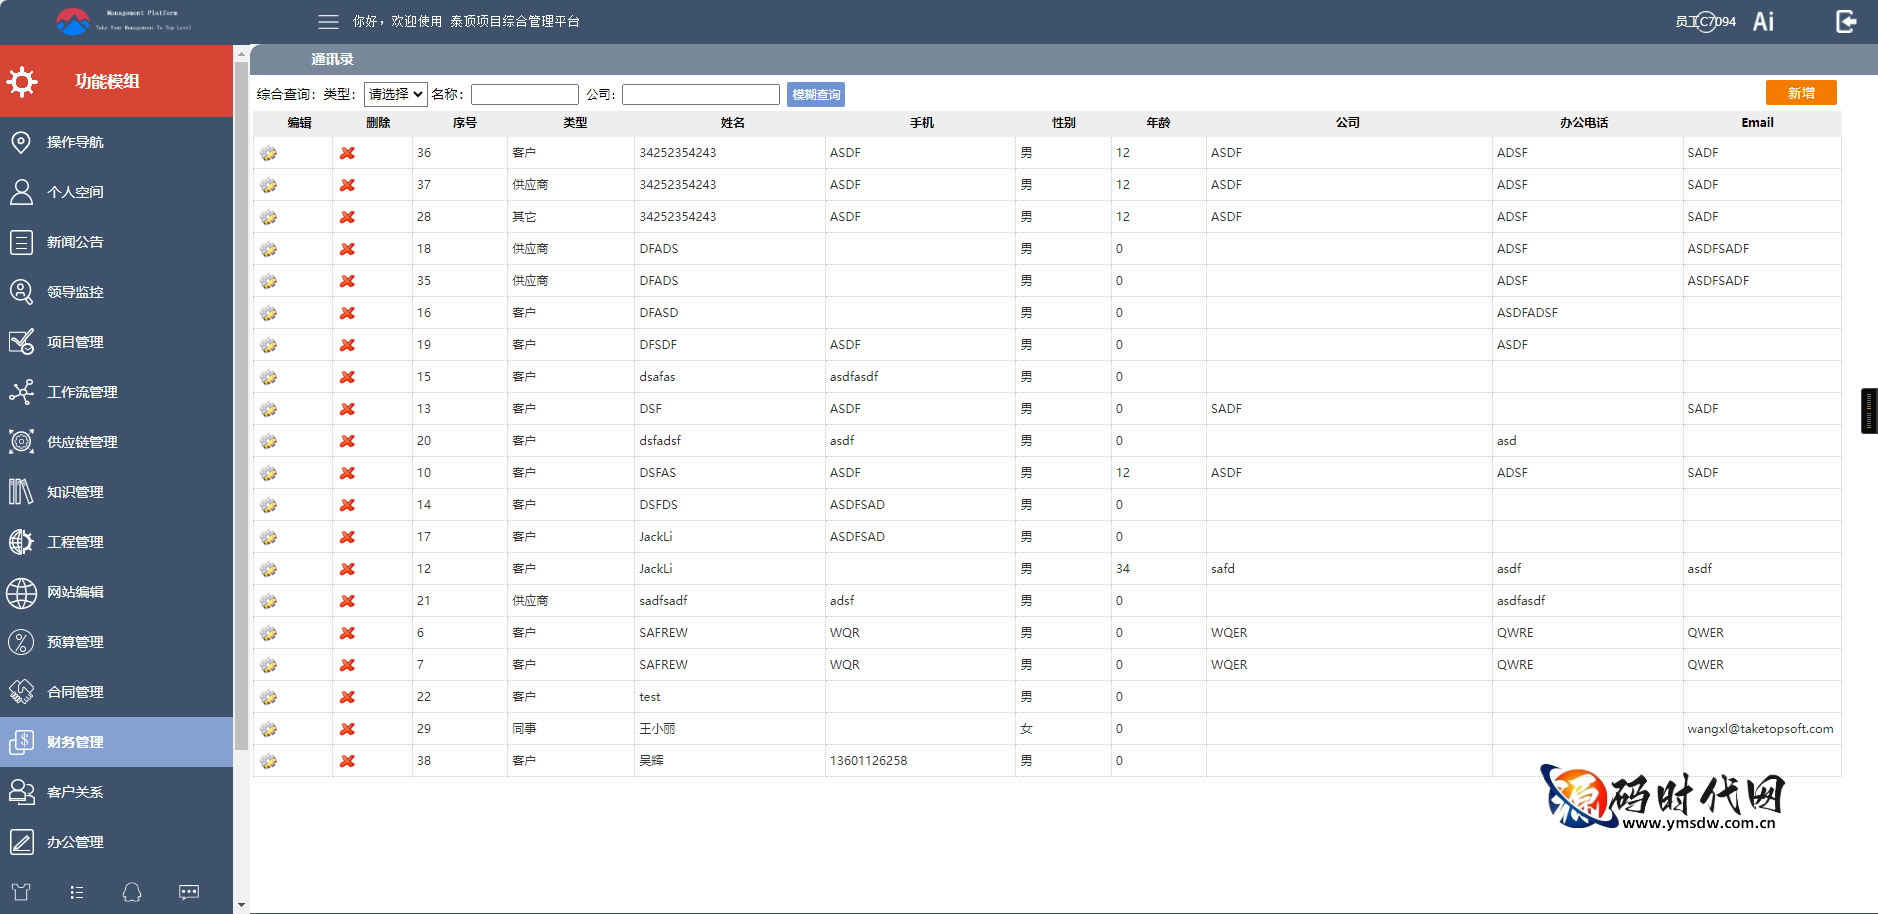Click the logout icon in header
1878x914 pixels.
(1846, 21)
